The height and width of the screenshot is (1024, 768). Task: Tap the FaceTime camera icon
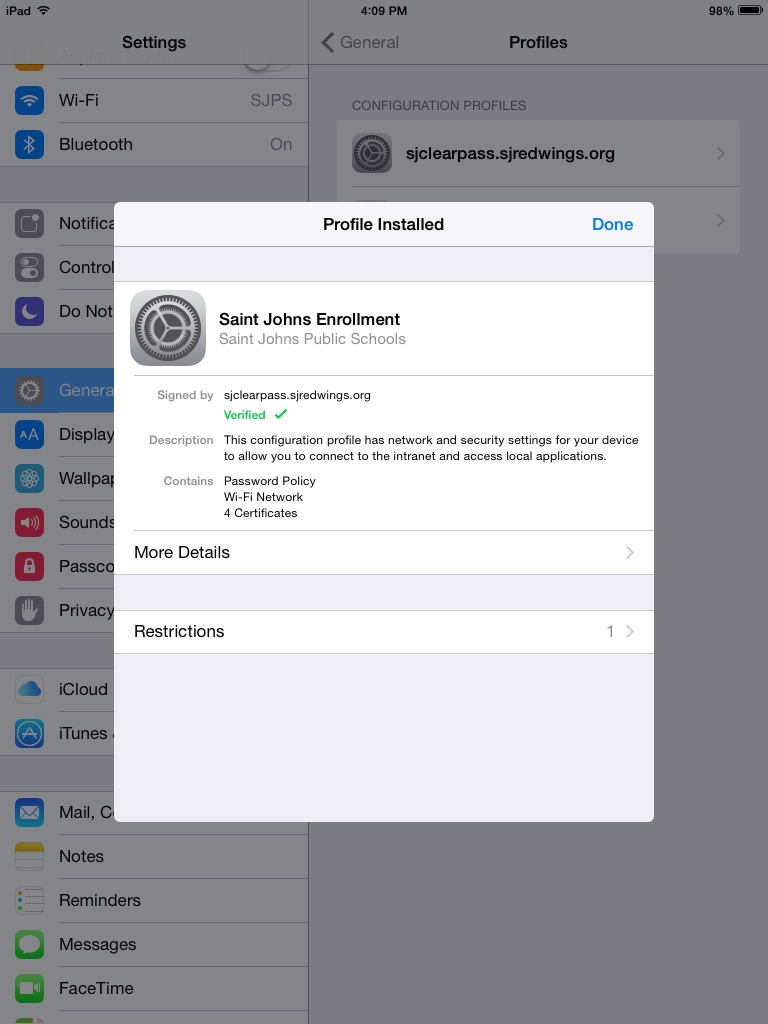point(29,988)
